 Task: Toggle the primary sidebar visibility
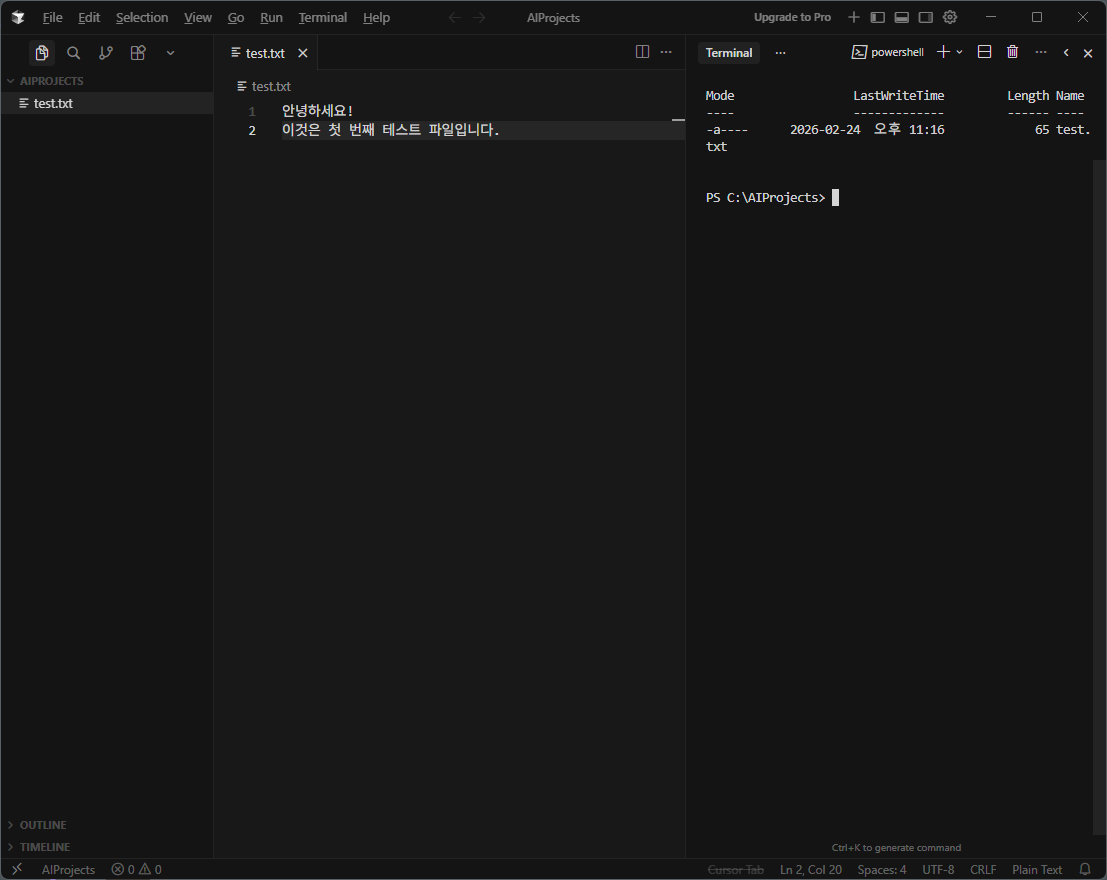877,17
